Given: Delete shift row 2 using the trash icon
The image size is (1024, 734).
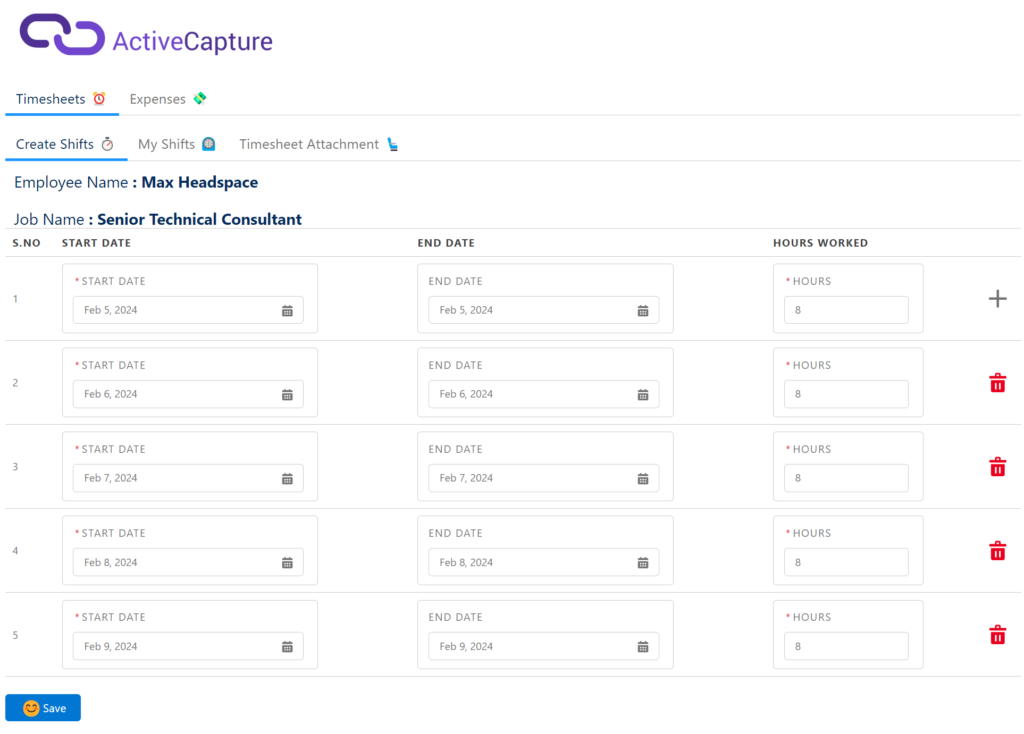Looking at the screenshot, I should (x=996, y=382).
